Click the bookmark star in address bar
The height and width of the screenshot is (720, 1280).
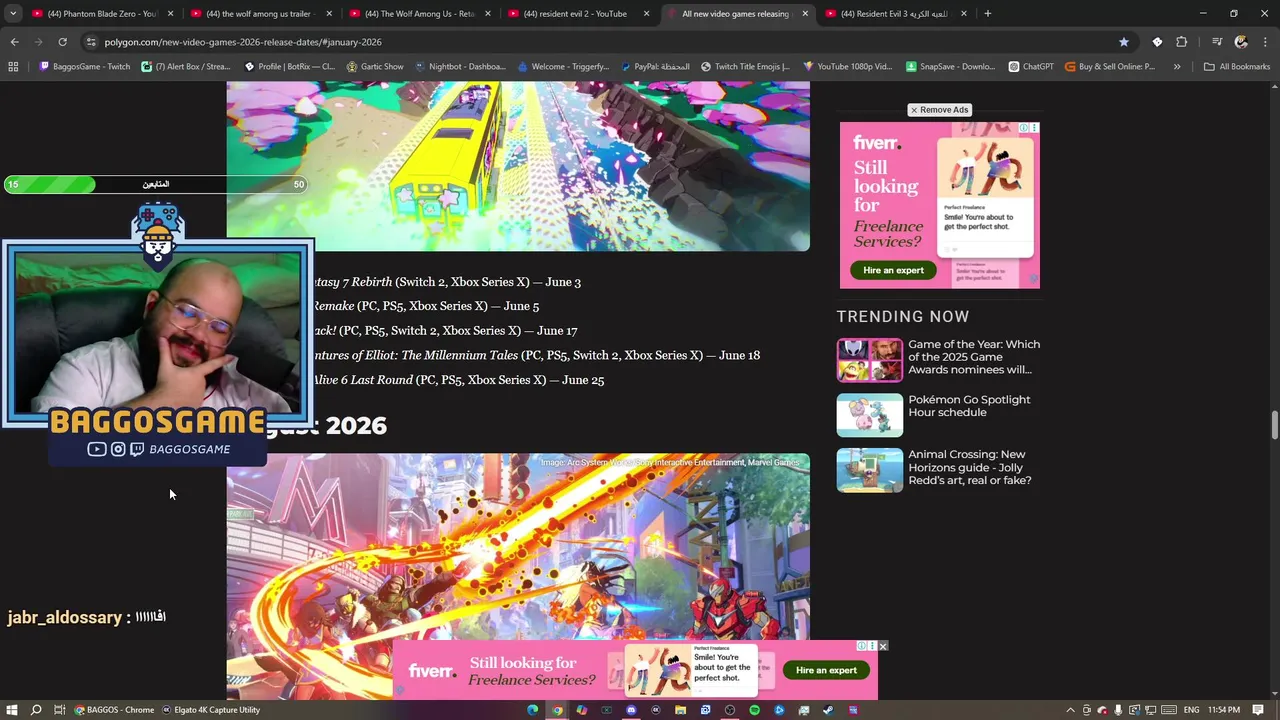coord(1124,42)
